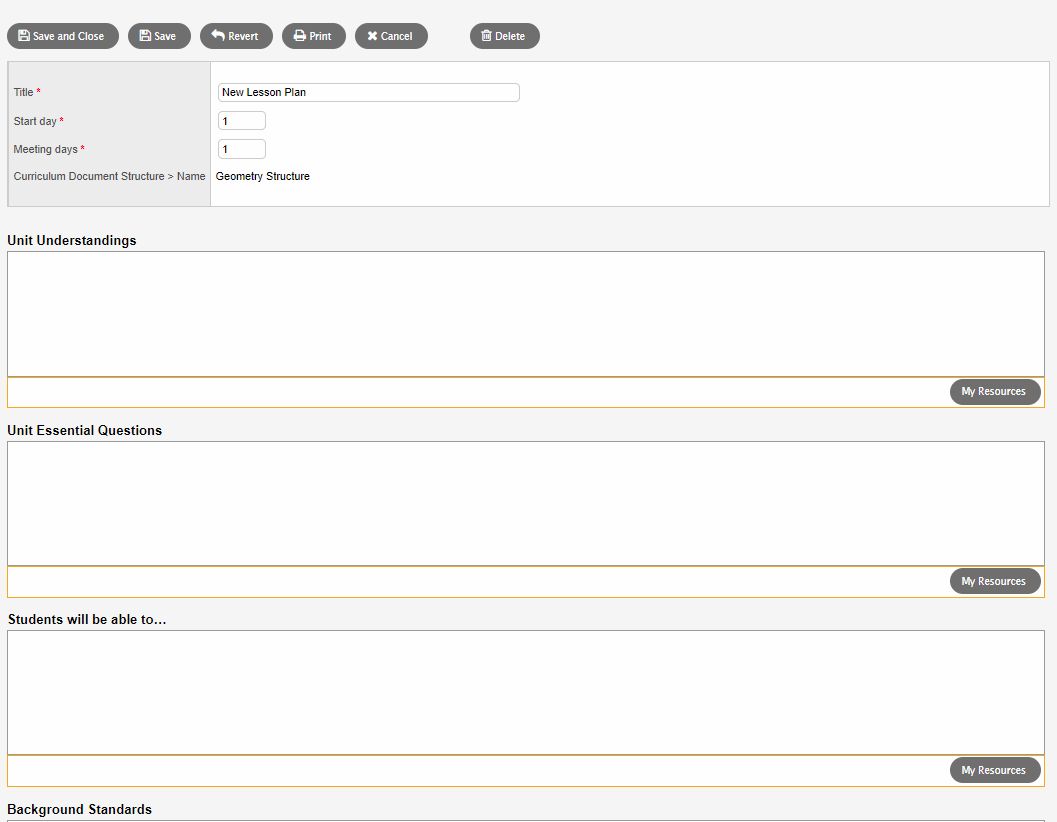
Task: Click inside the Unit Understandings text area
Action: 525,313
